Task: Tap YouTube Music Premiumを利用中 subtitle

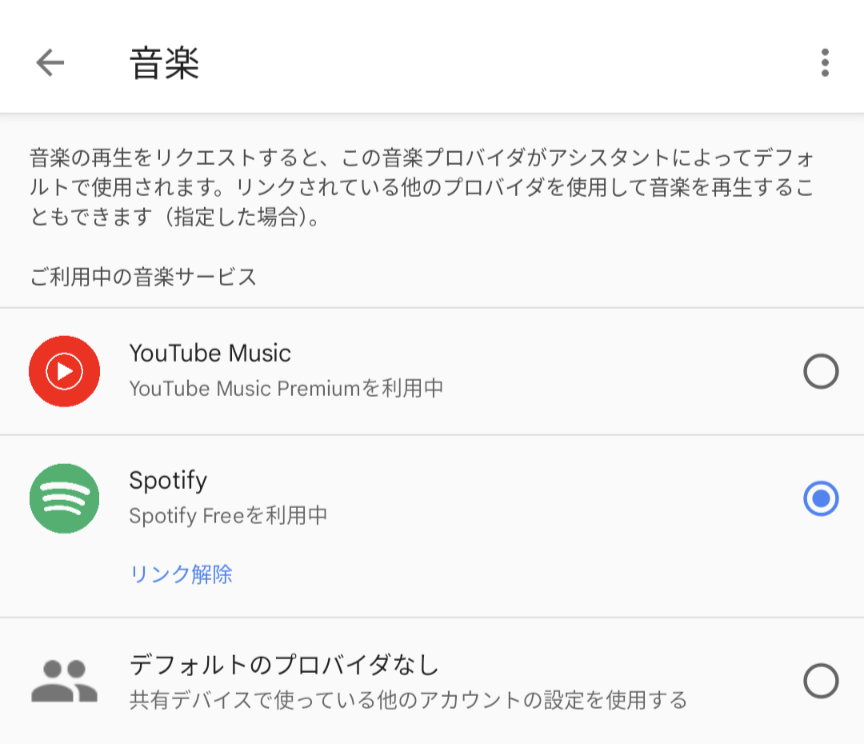Action: tap(286, 389)
